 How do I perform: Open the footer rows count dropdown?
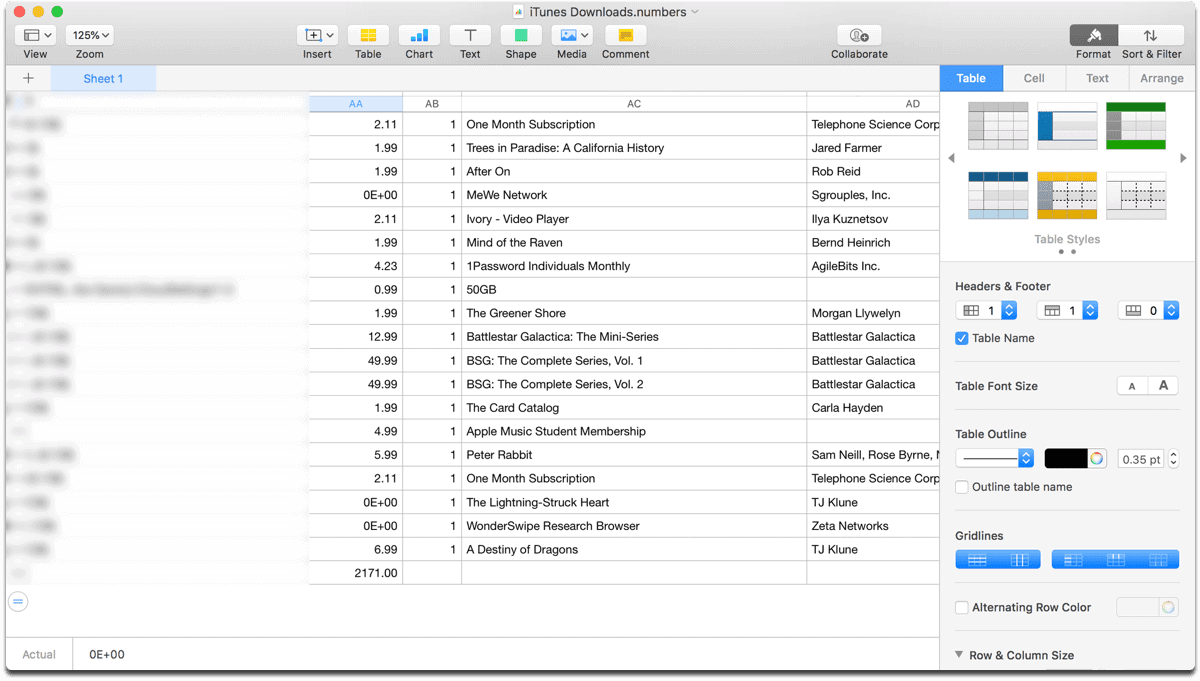click(x=1148, y=311)
